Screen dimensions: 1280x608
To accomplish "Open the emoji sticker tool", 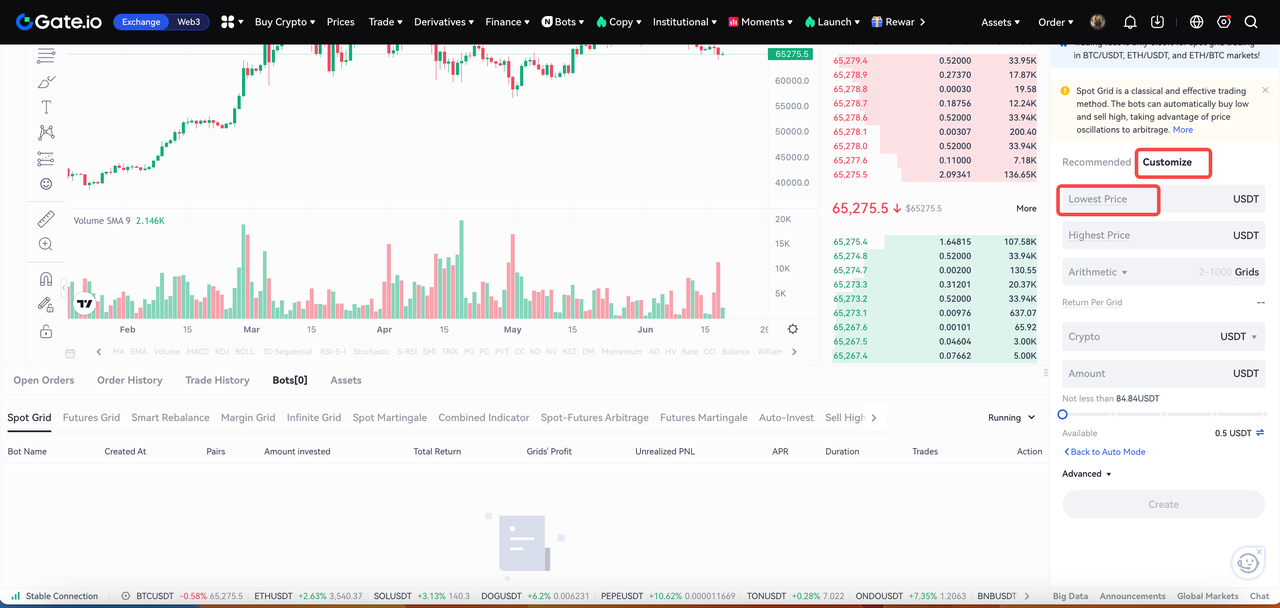I will [46, 184].
